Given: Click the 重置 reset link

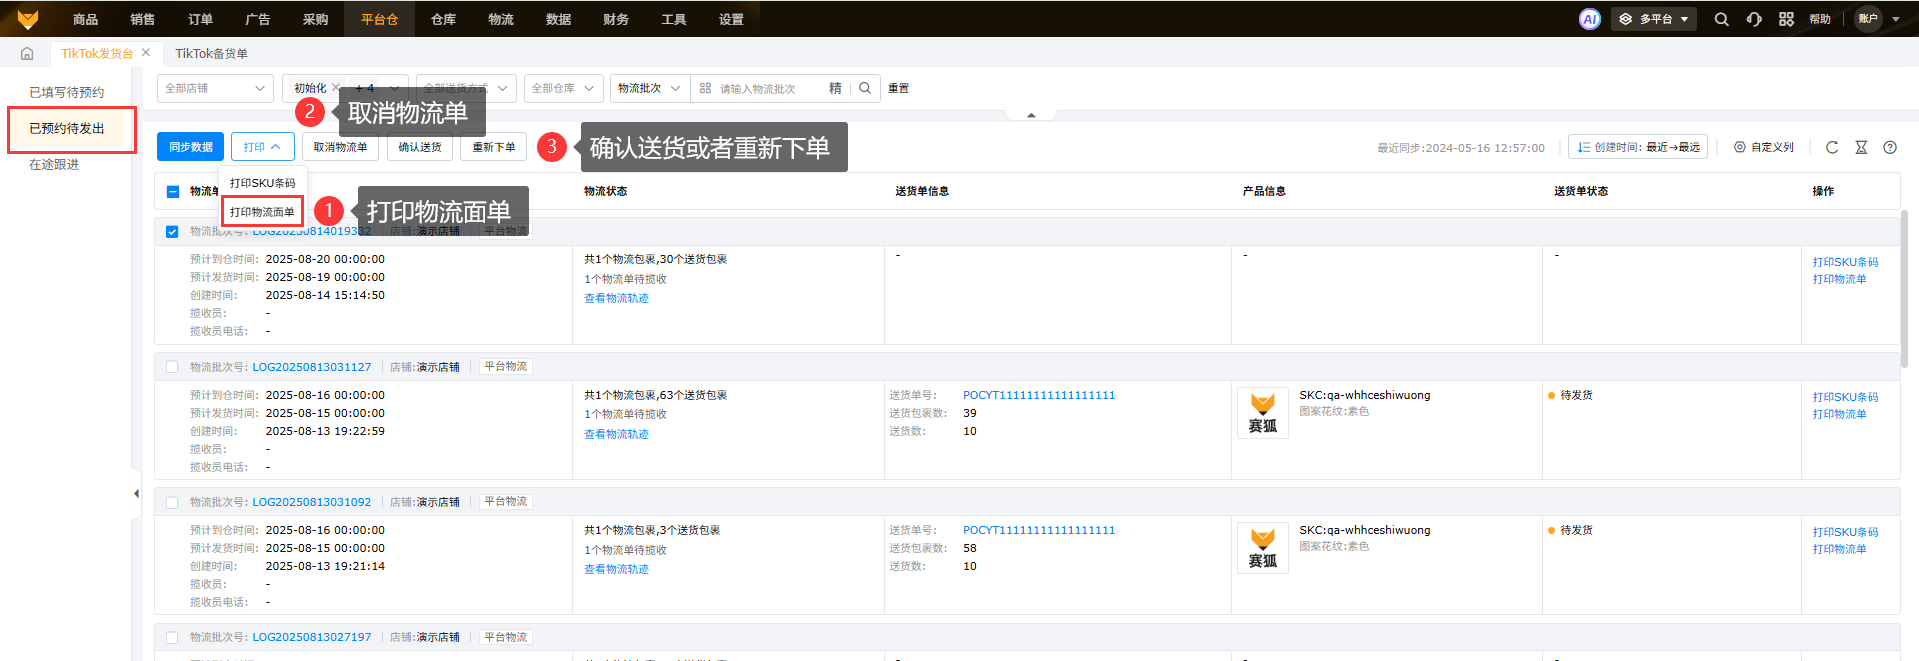Looking at the screenshot, I should click(898, 88).
